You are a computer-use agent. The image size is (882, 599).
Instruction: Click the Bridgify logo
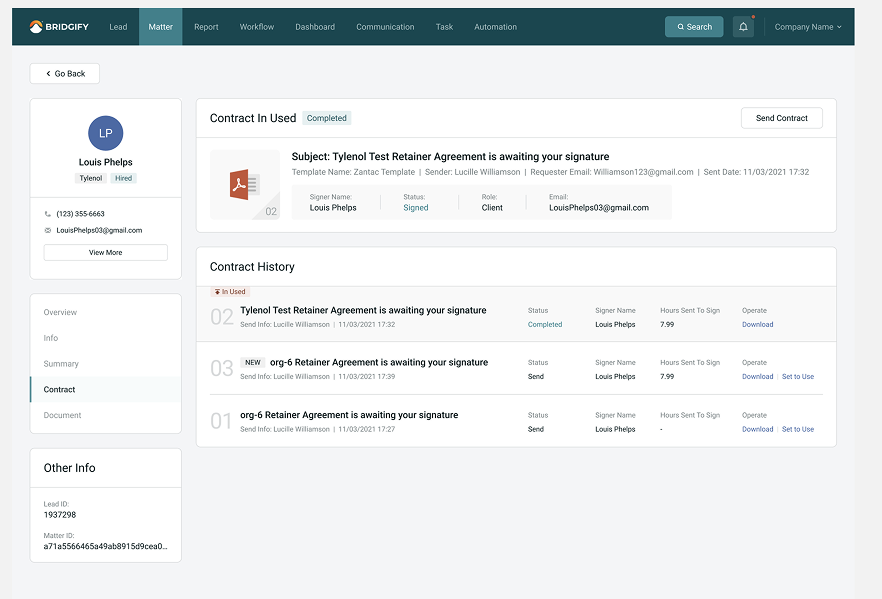click(59, 26)
